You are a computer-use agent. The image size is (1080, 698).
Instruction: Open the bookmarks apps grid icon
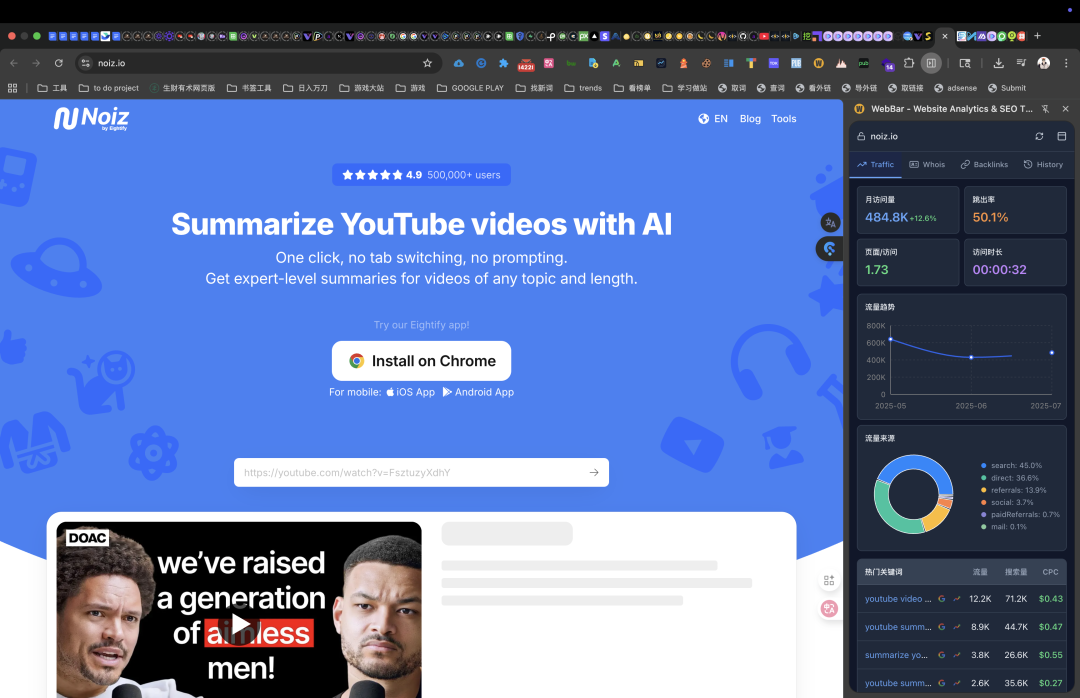(12, 88)
